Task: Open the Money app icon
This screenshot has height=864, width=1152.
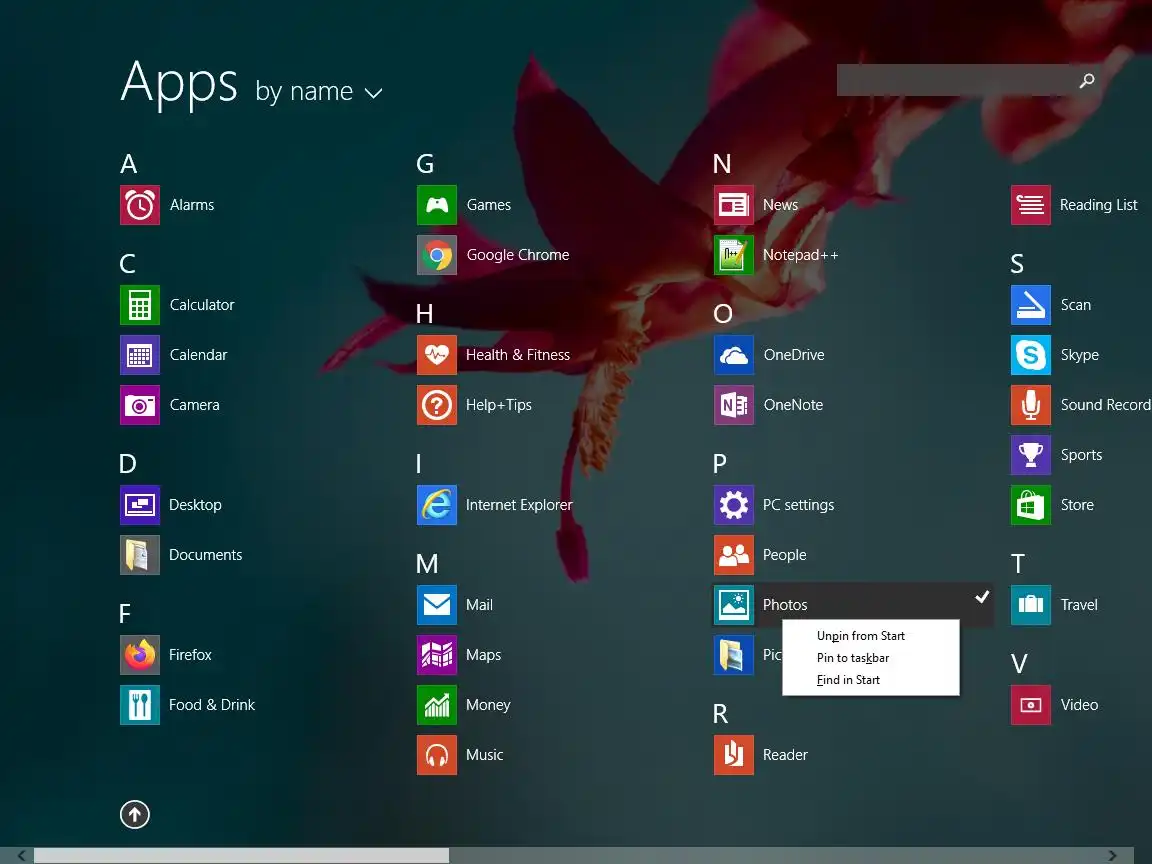Action: (436, 705)
